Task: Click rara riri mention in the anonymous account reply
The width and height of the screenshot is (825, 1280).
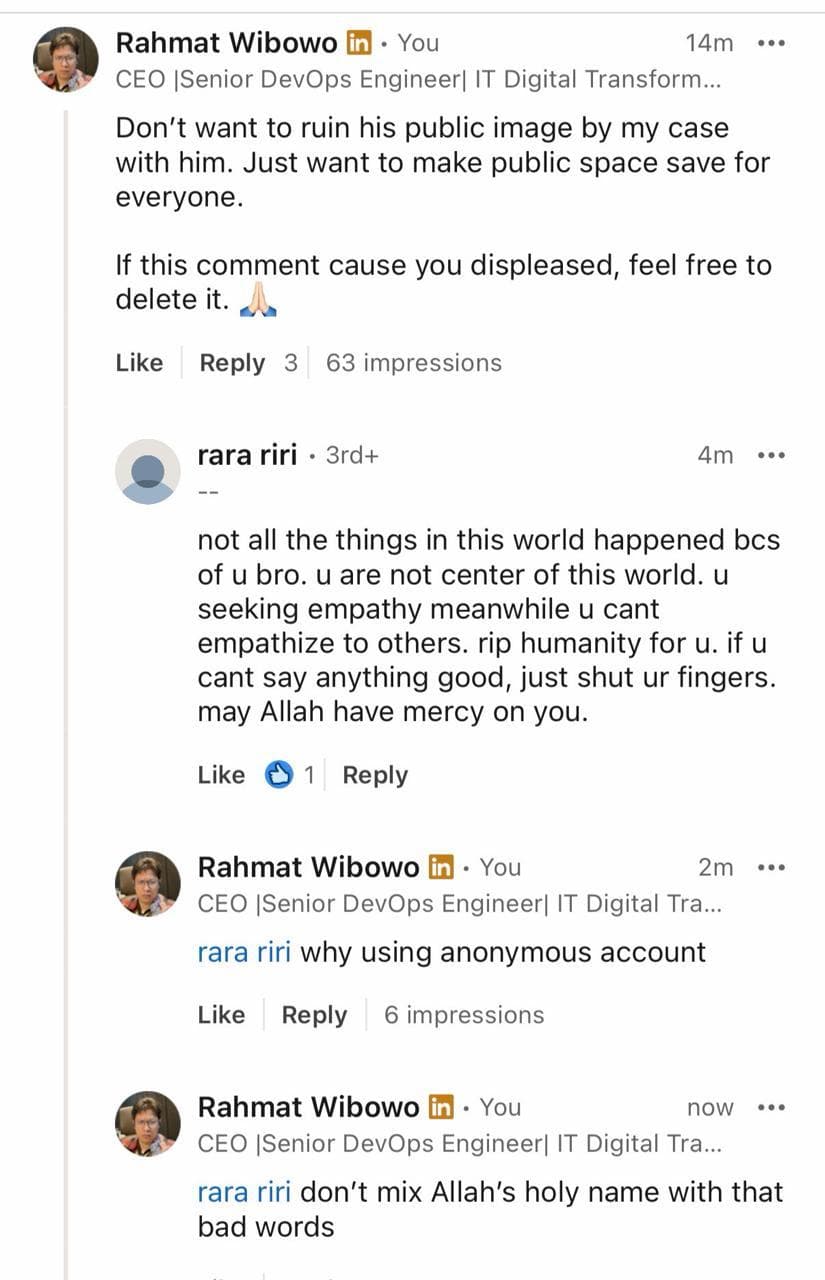Action: (244, 952)
